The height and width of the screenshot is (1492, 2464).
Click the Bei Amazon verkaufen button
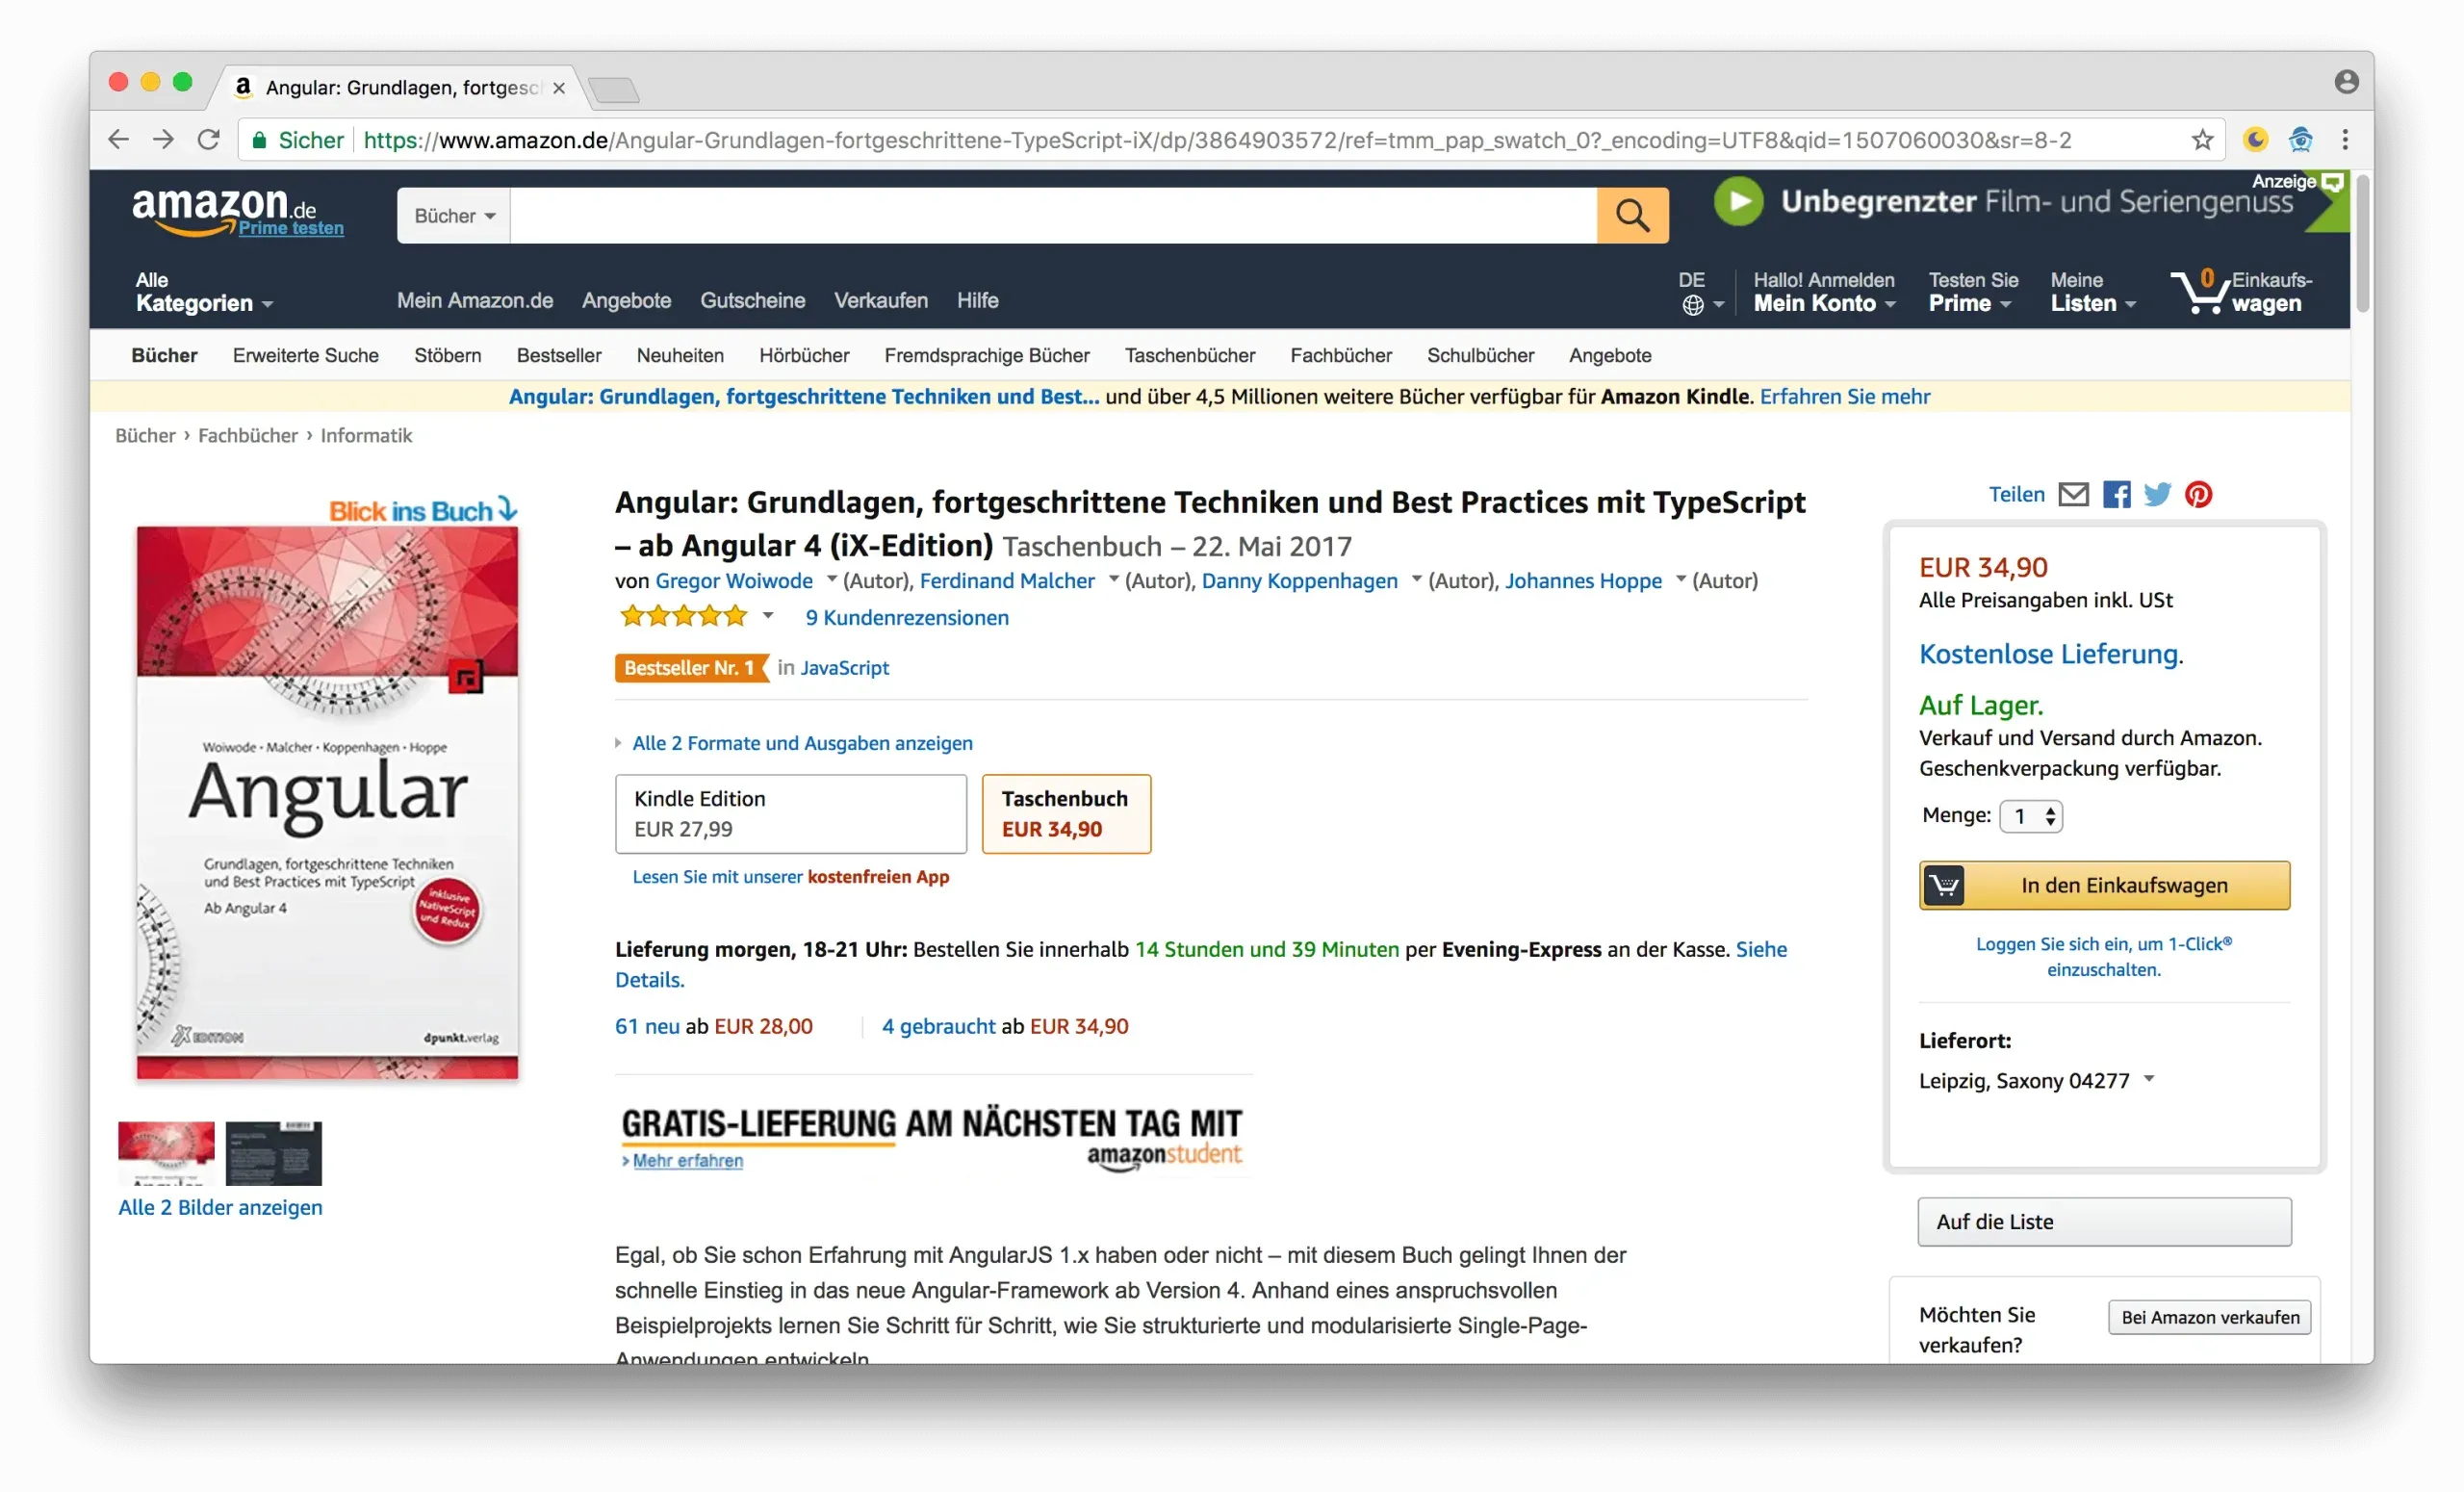coord(2210,1317)
